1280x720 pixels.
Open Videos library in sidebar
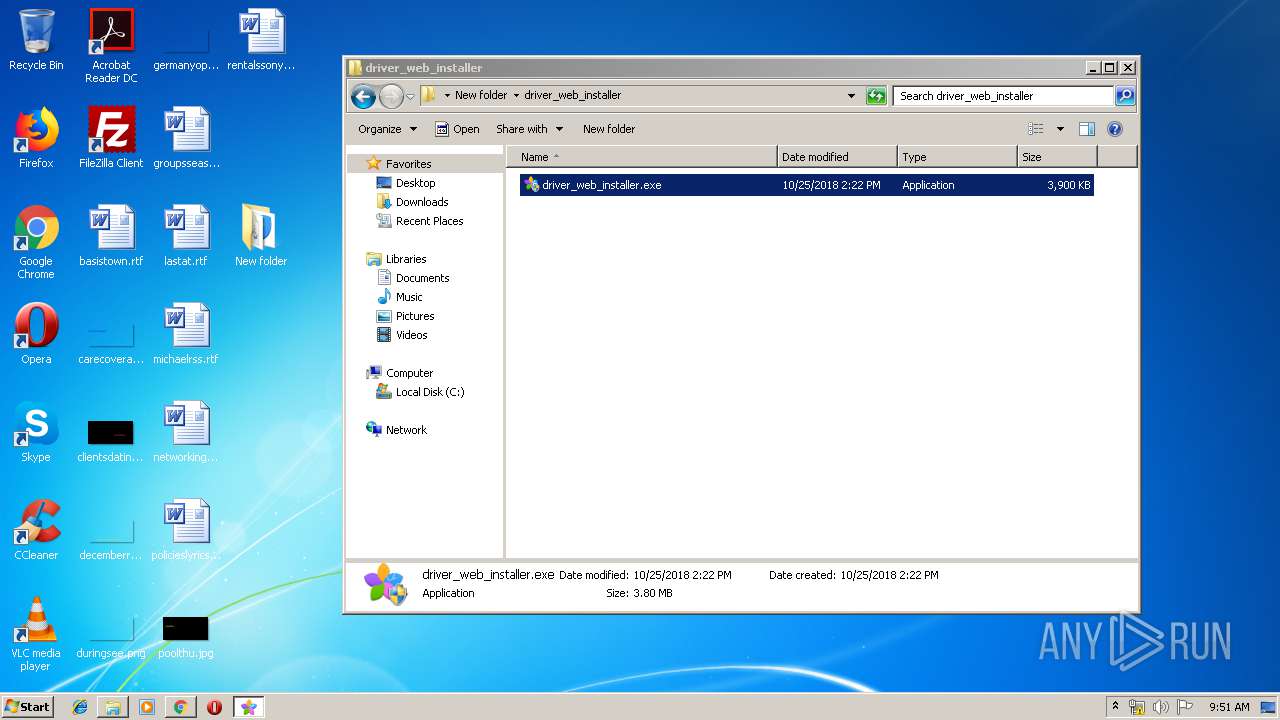click(x=411, y=335)
